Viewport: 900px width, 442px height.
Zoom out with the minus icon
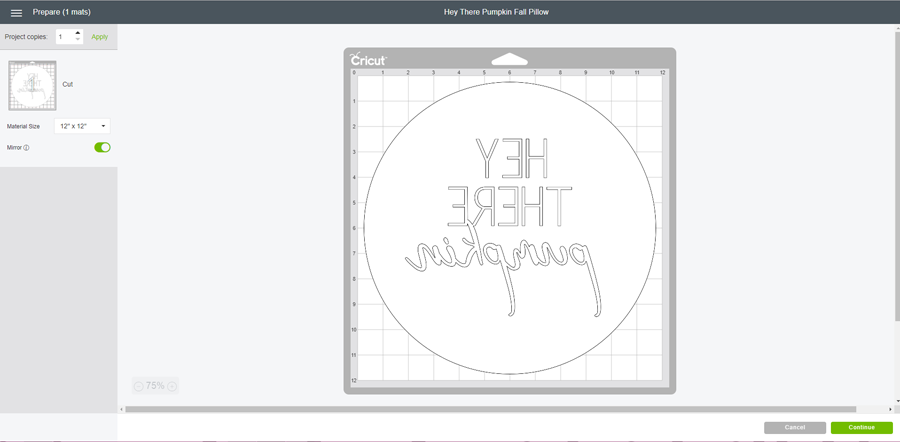(138, 386)
